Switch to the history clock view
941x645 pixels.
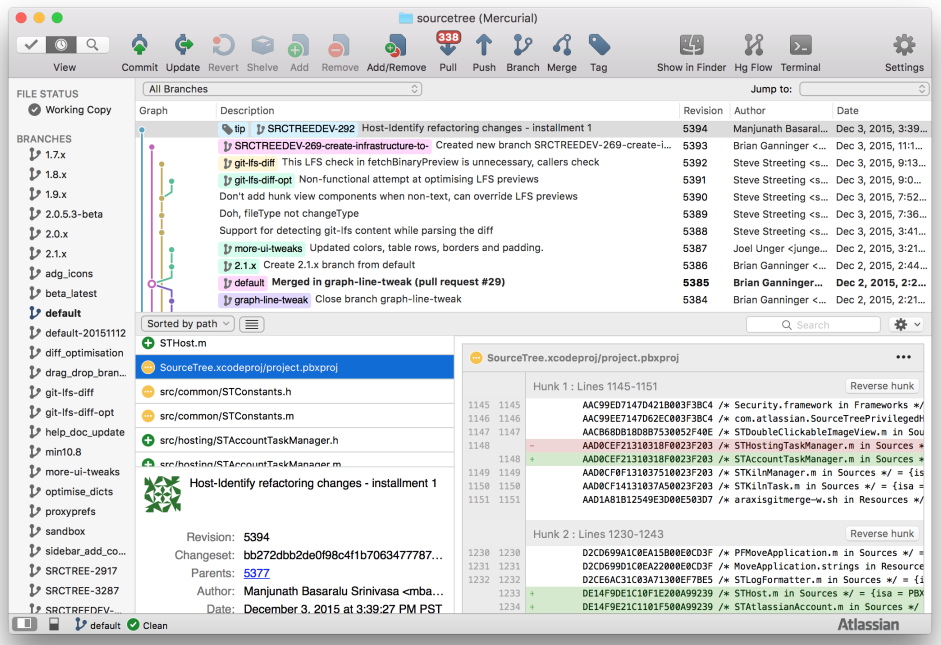(x=61, y=44)
